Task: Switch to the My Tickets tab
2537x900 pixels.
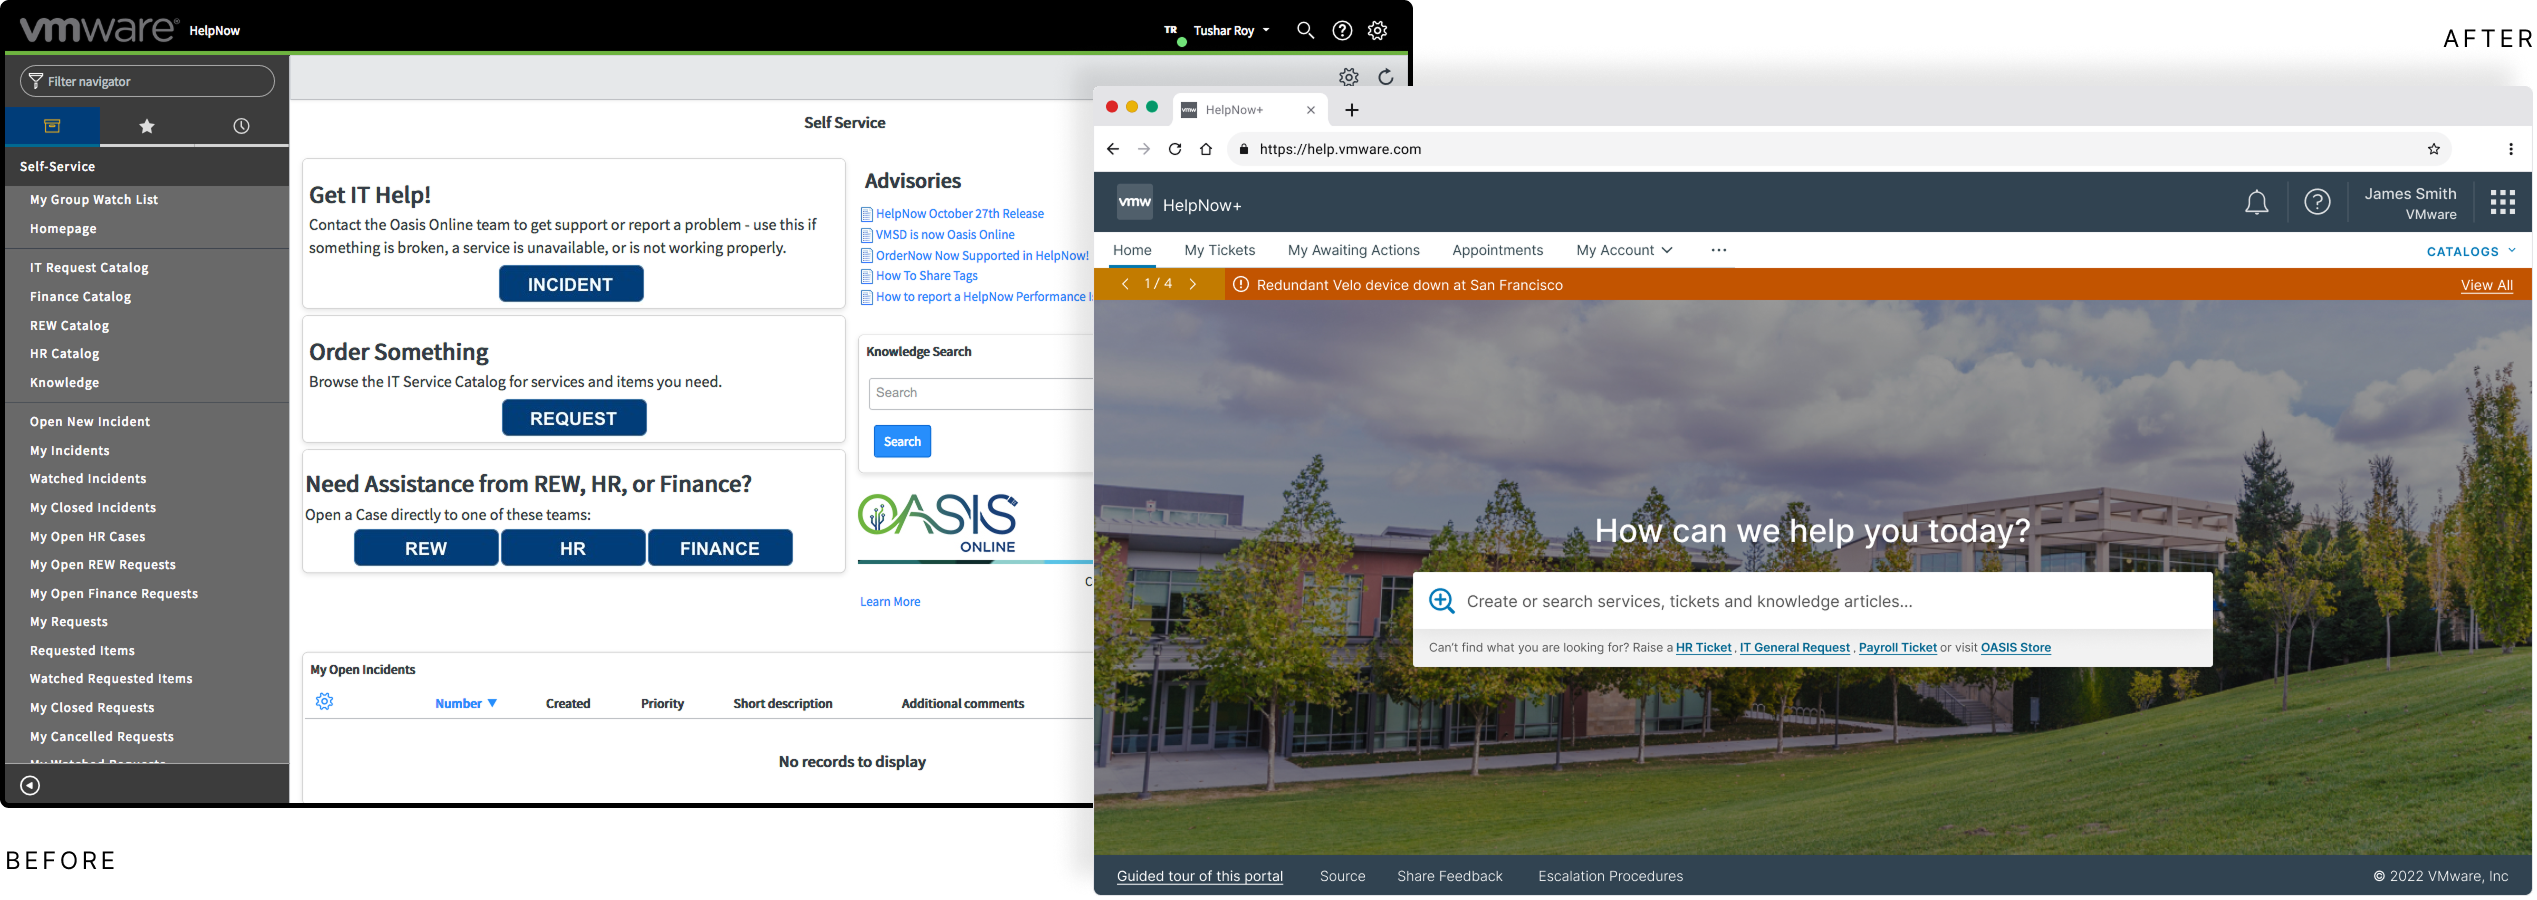Action: (x=1219, y=250)
